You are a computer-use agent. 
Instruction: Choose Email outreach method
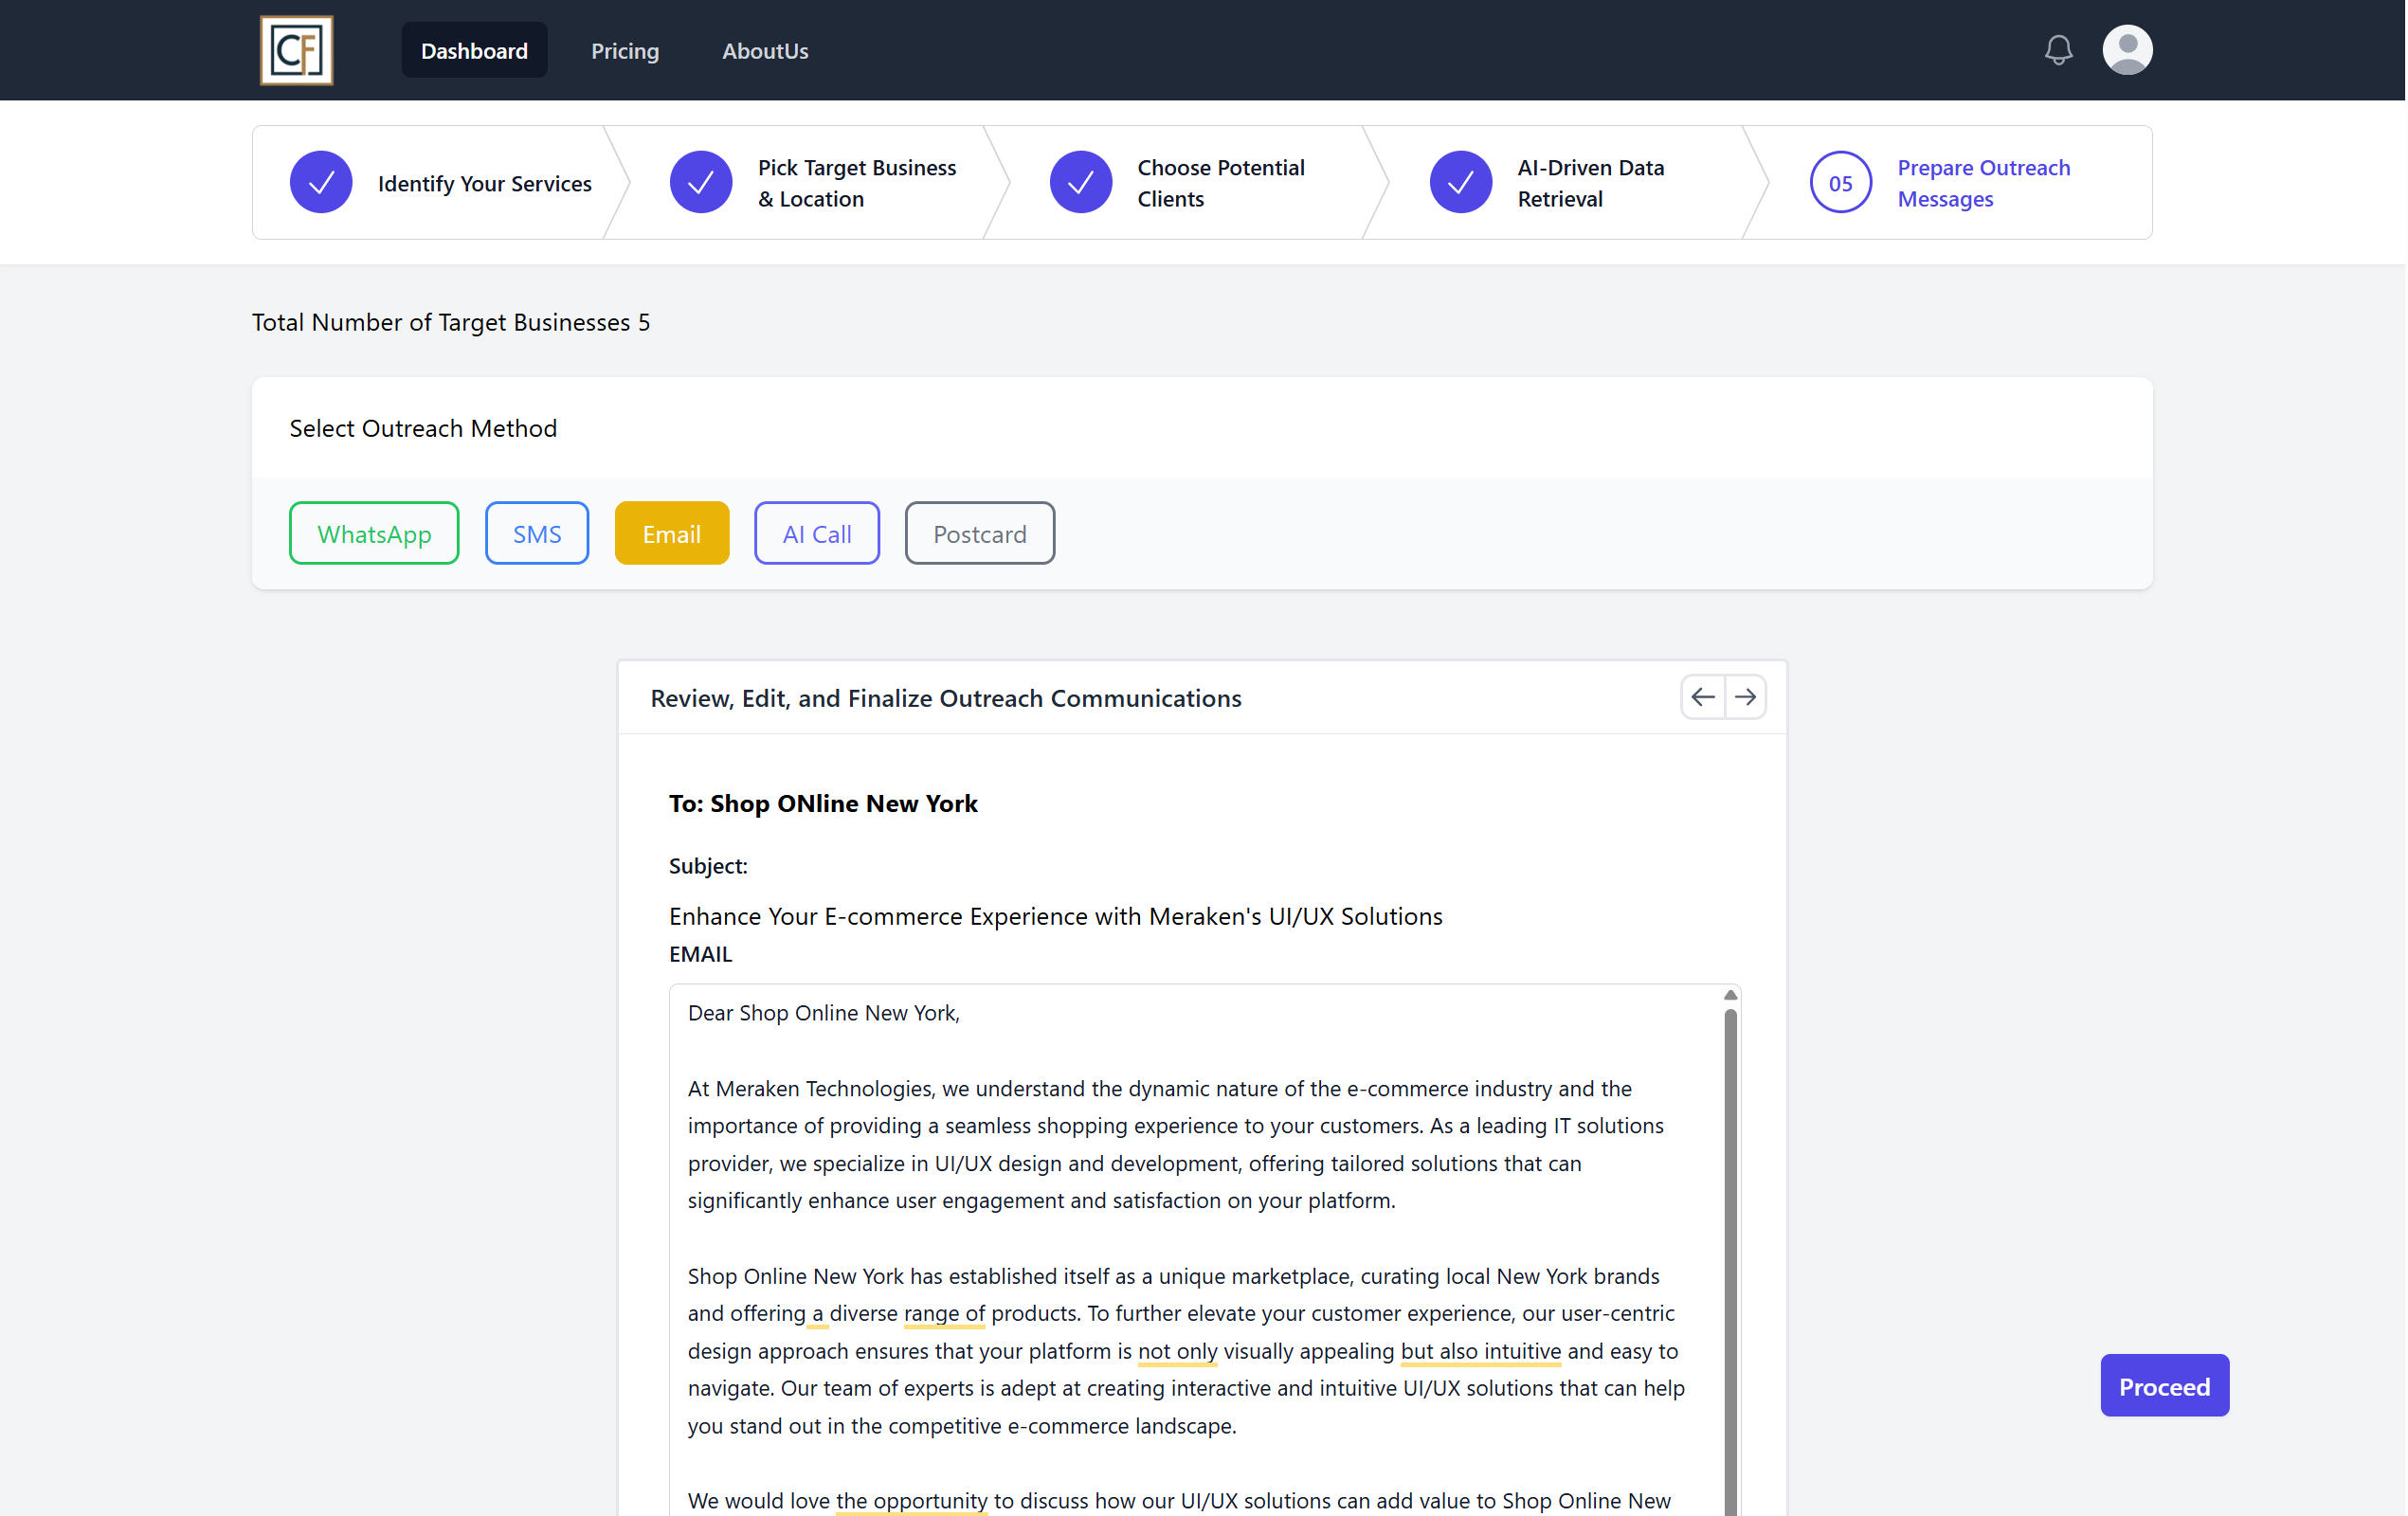coord(672,533)
